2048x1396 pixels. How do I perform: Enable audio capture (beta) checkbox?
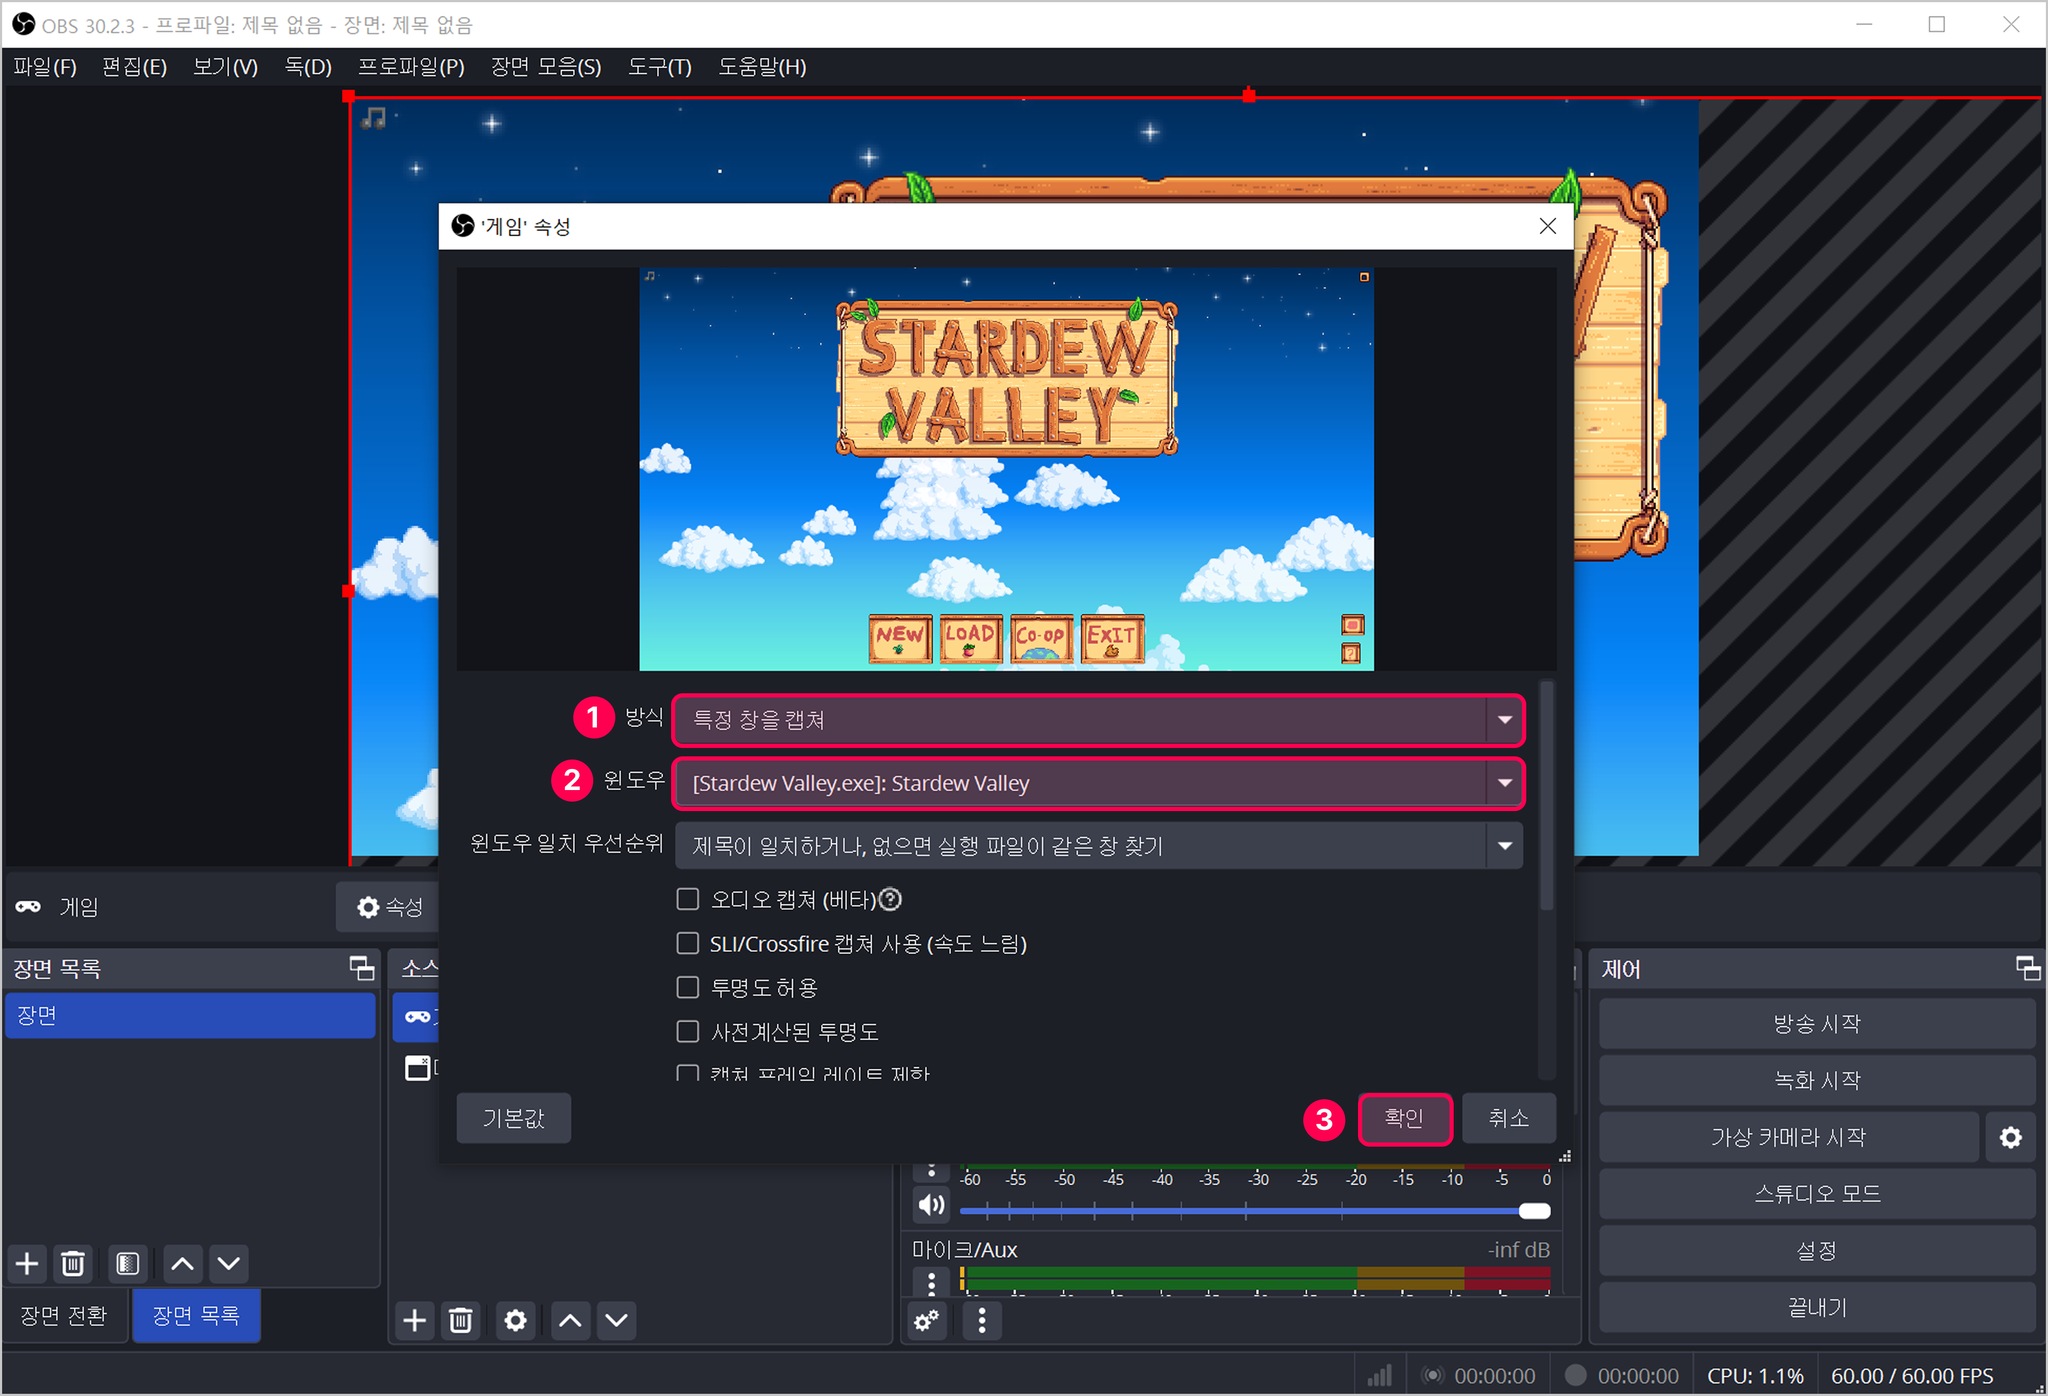(x=688, y=899)
